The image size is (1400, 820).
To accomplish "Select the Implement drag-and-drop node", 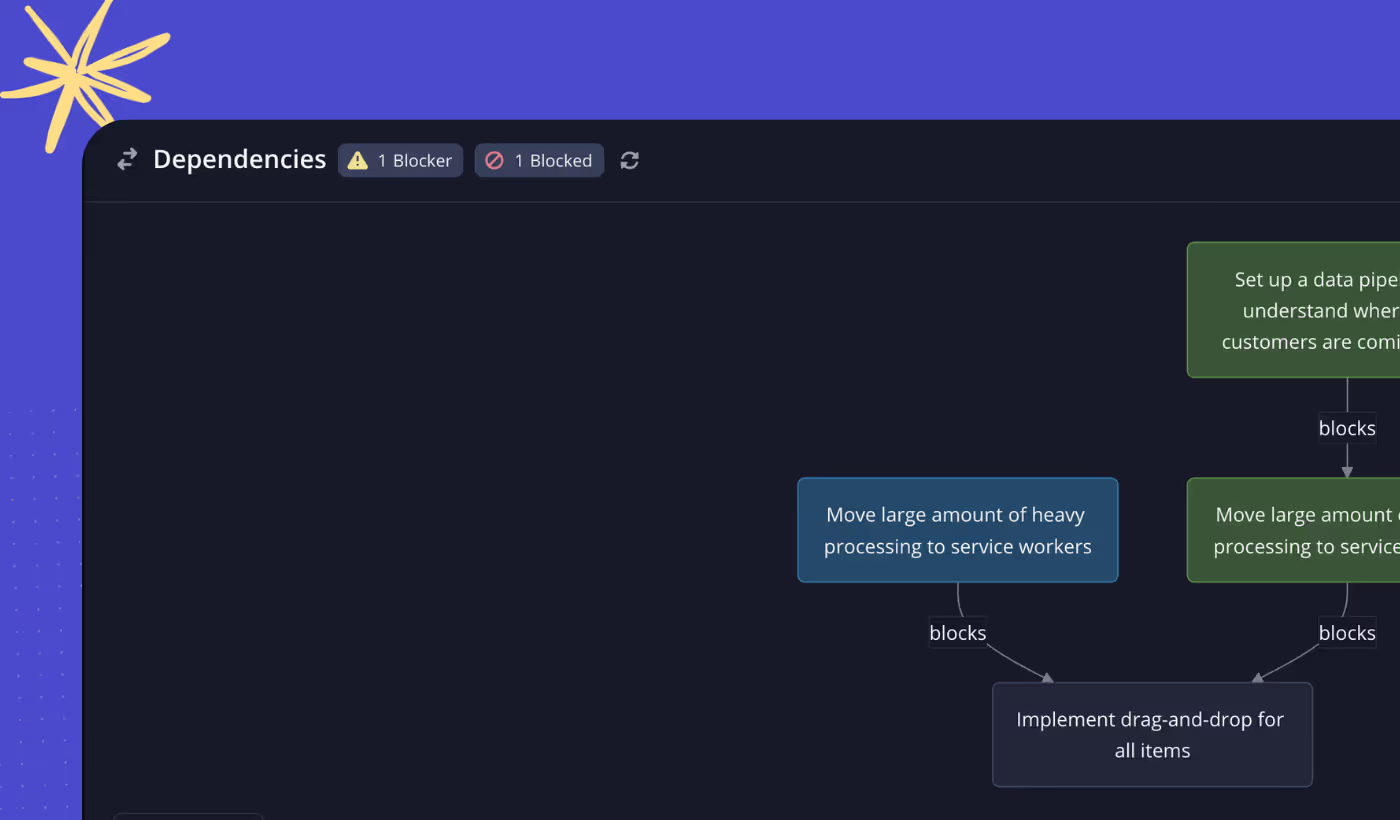I will pos(1152,735).
